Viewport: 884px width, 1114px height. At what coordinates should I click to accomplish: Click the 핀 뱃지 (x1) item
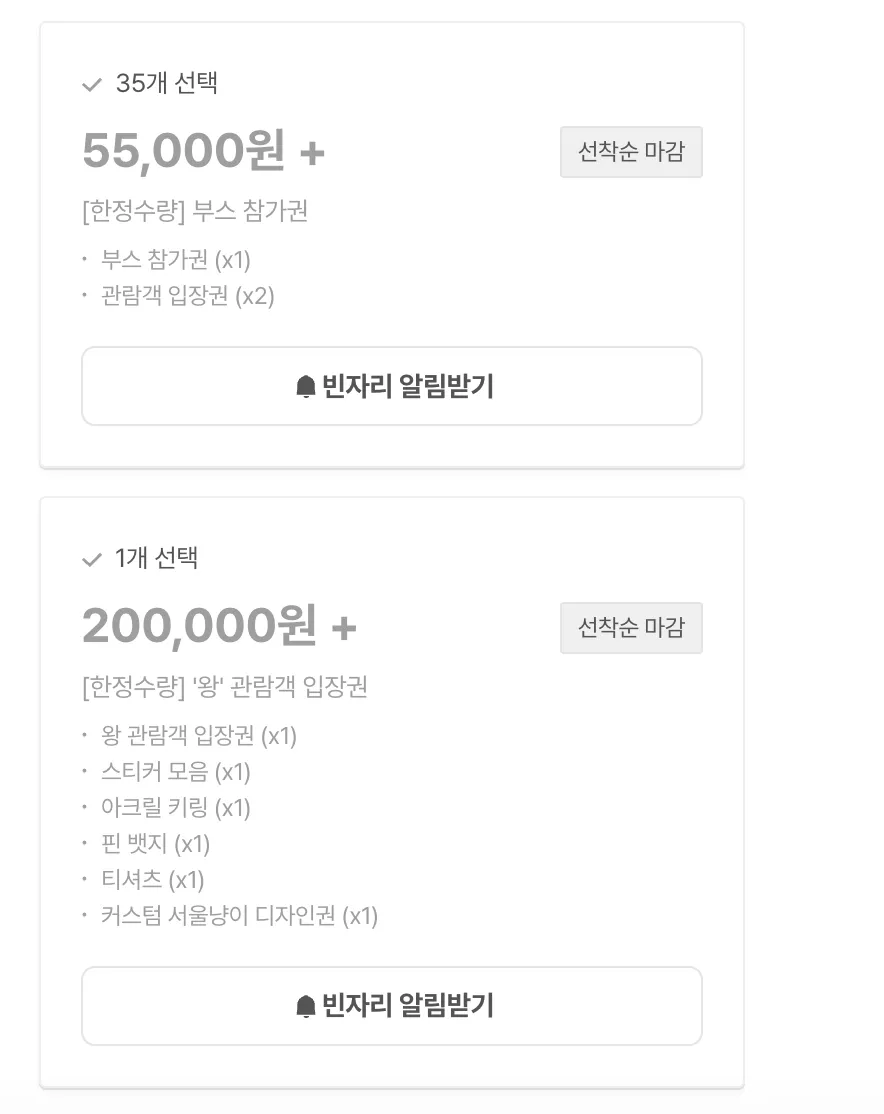(x=156, y=844)
